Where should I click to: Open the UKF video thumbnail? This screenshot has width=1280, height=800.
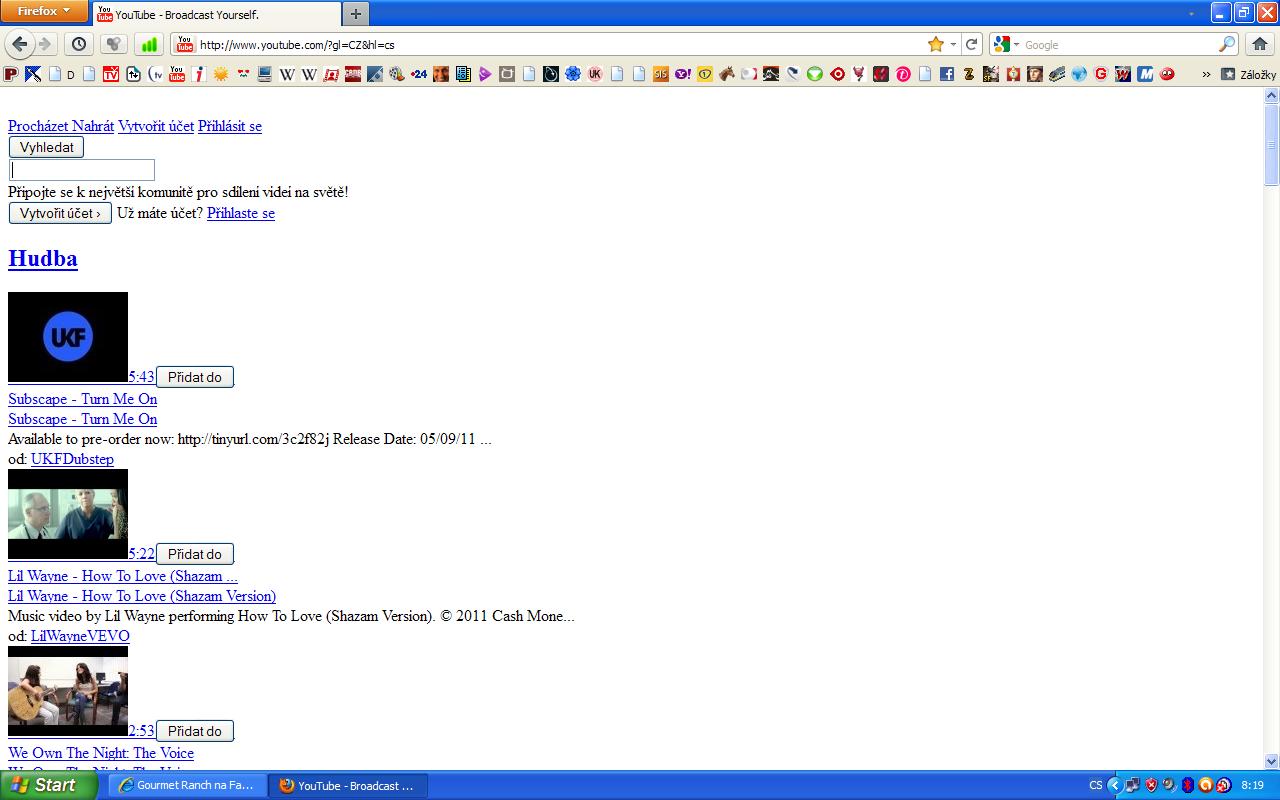(x=68, y=337)
